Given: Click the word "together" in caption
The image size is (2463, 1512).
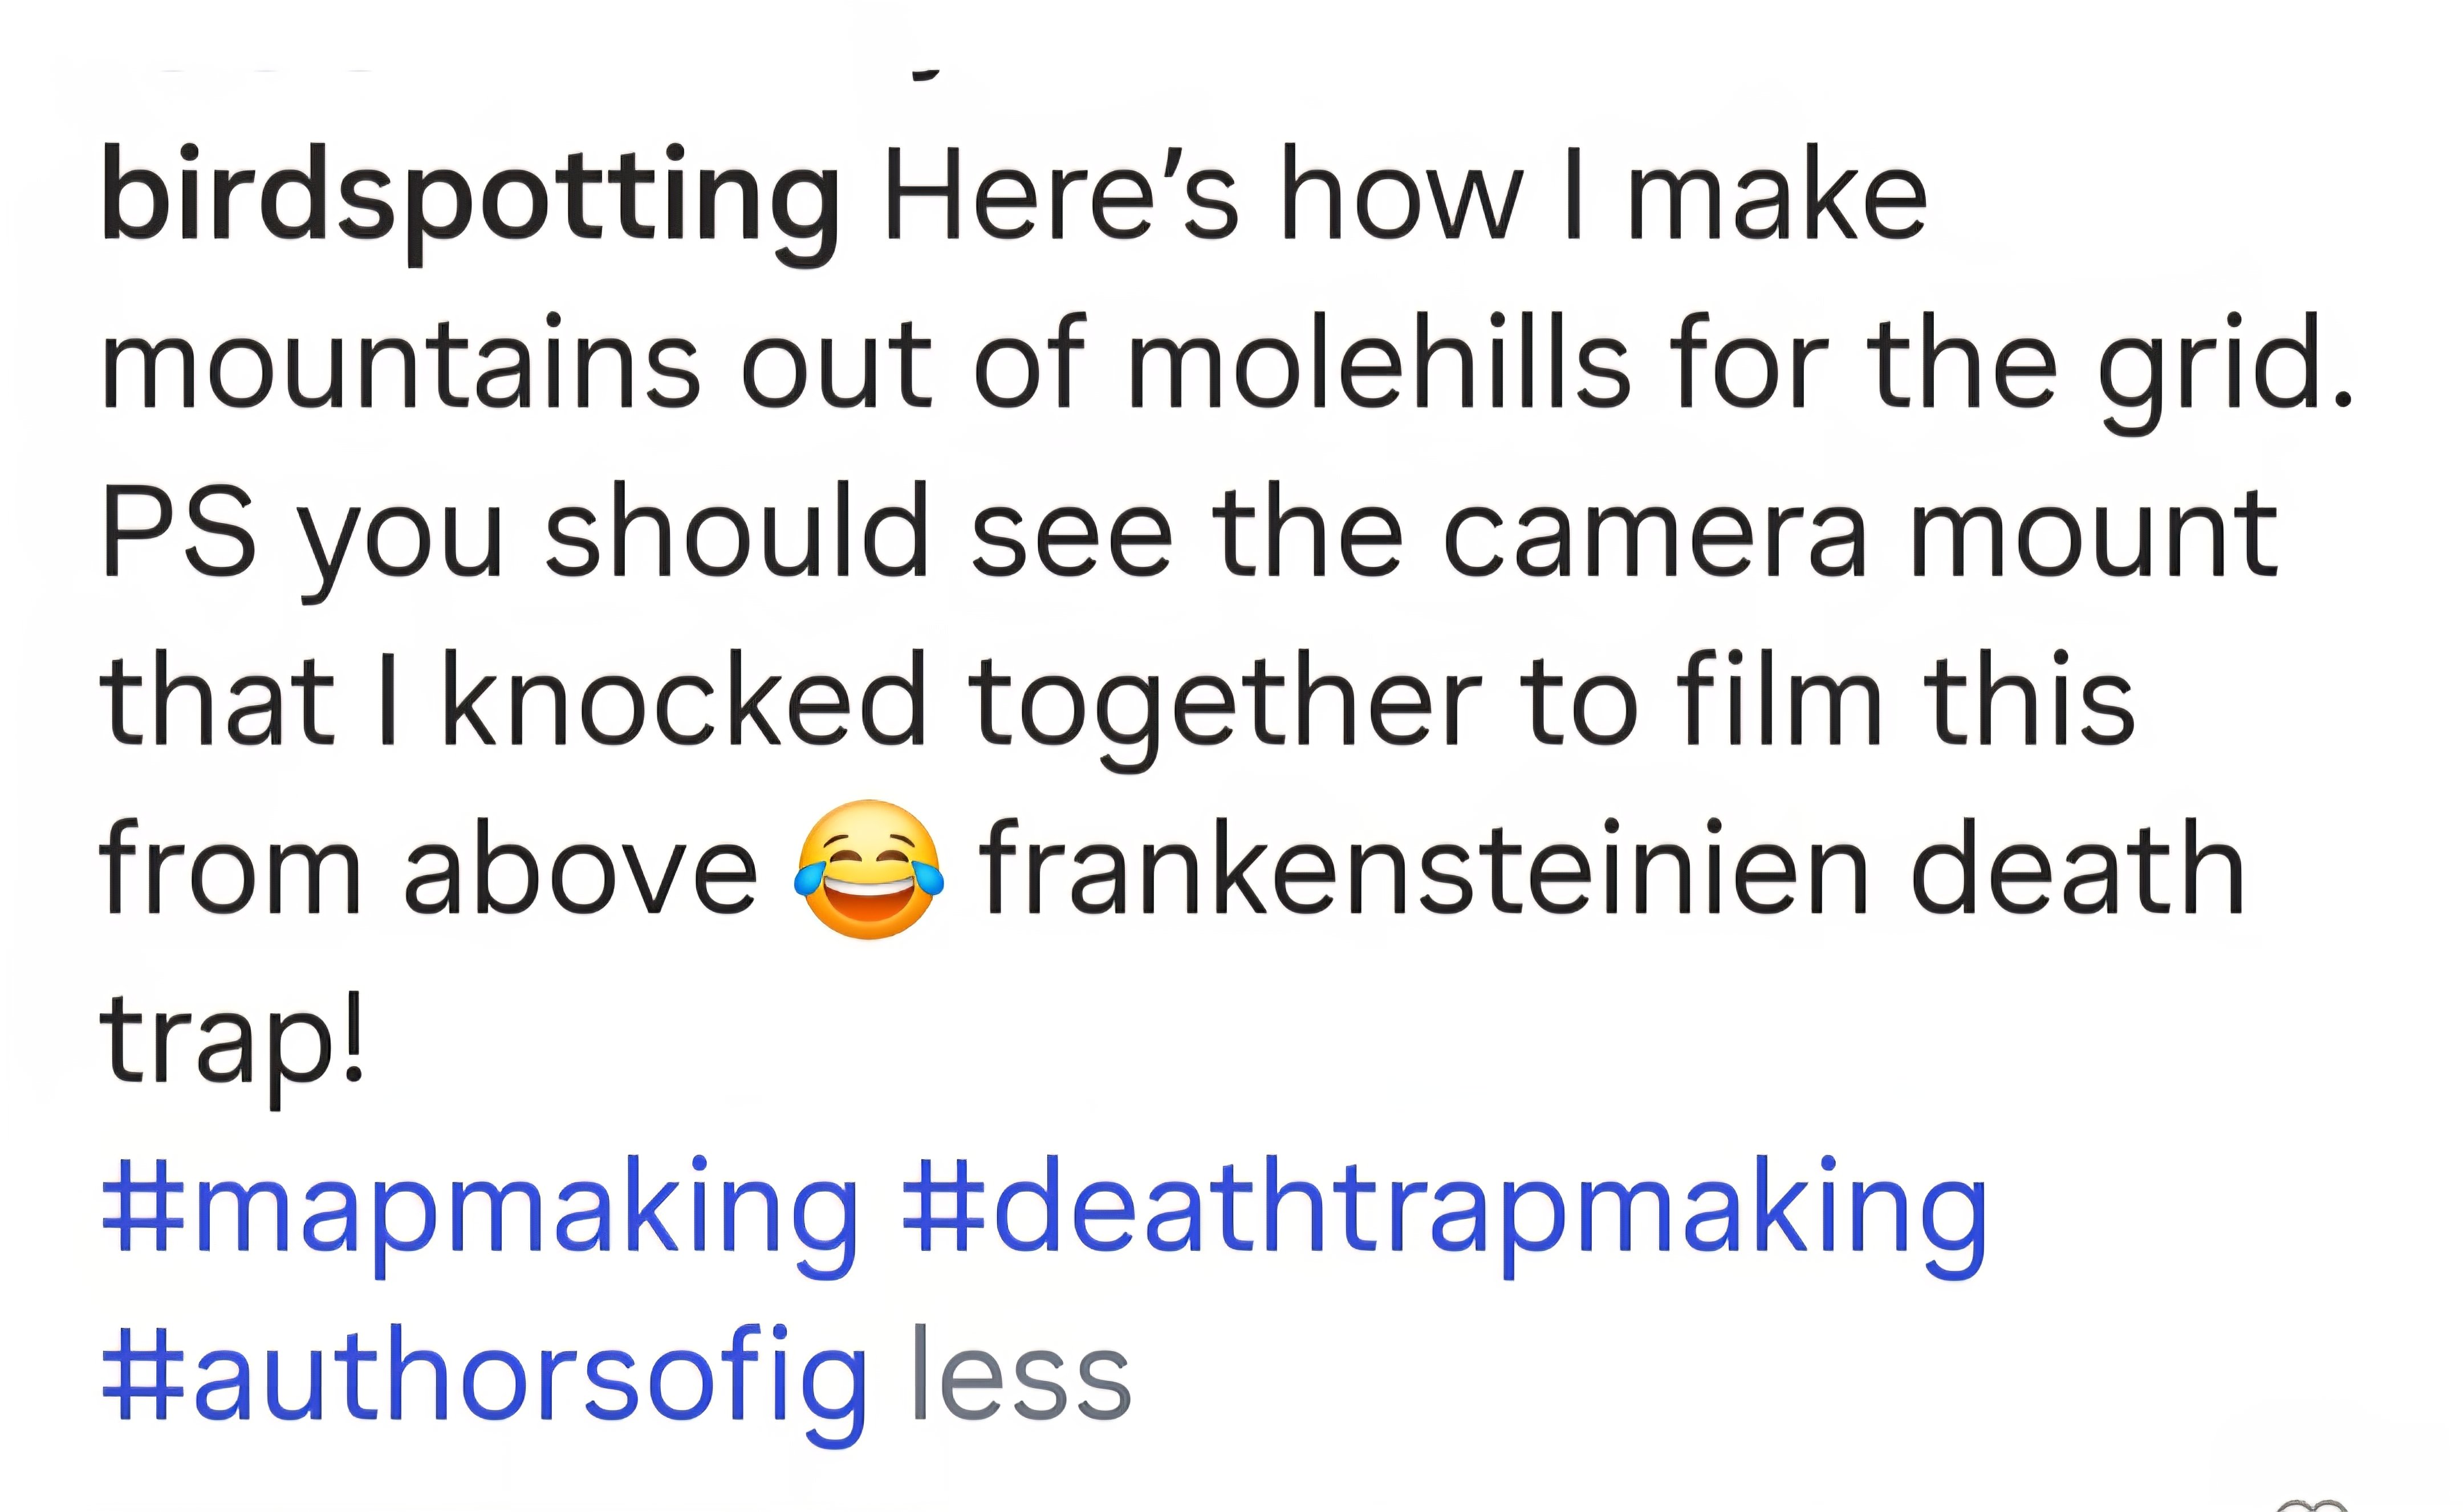Looking at the screenshot, I should click(1225, 701).
